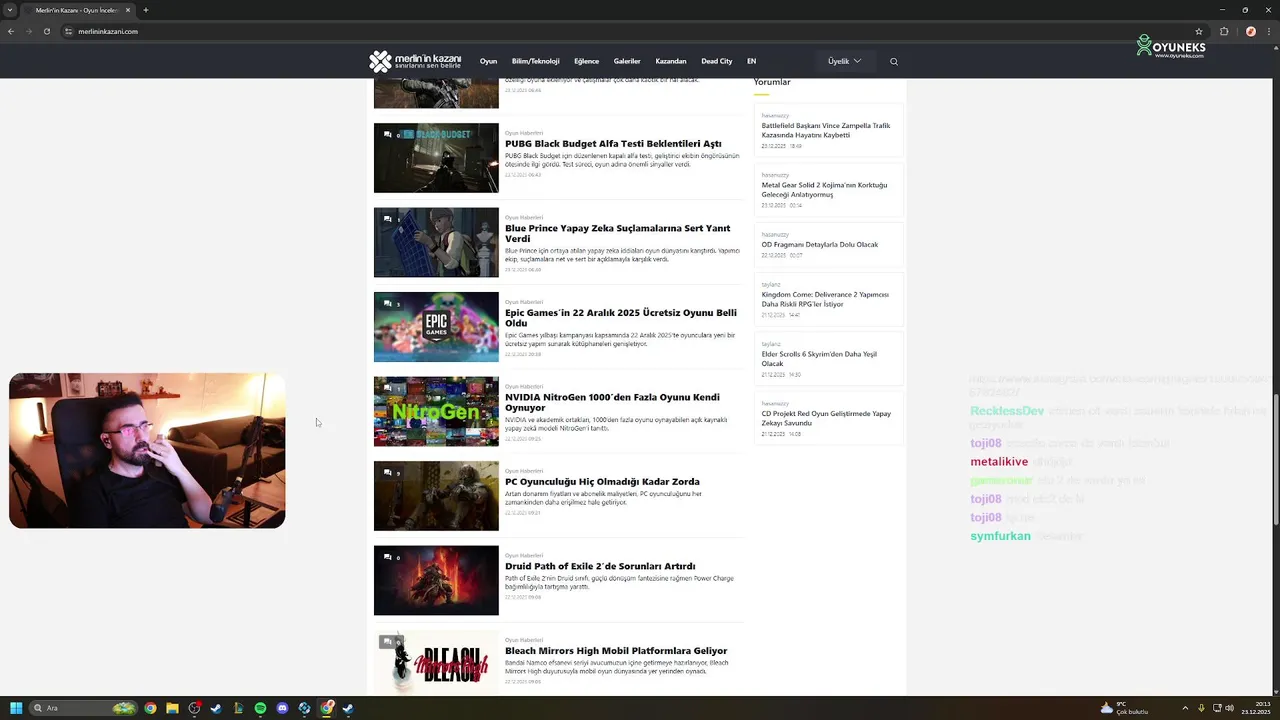Click the Druid Path of Exile thumbnail

pyautogui.click(x=436, y=580)
